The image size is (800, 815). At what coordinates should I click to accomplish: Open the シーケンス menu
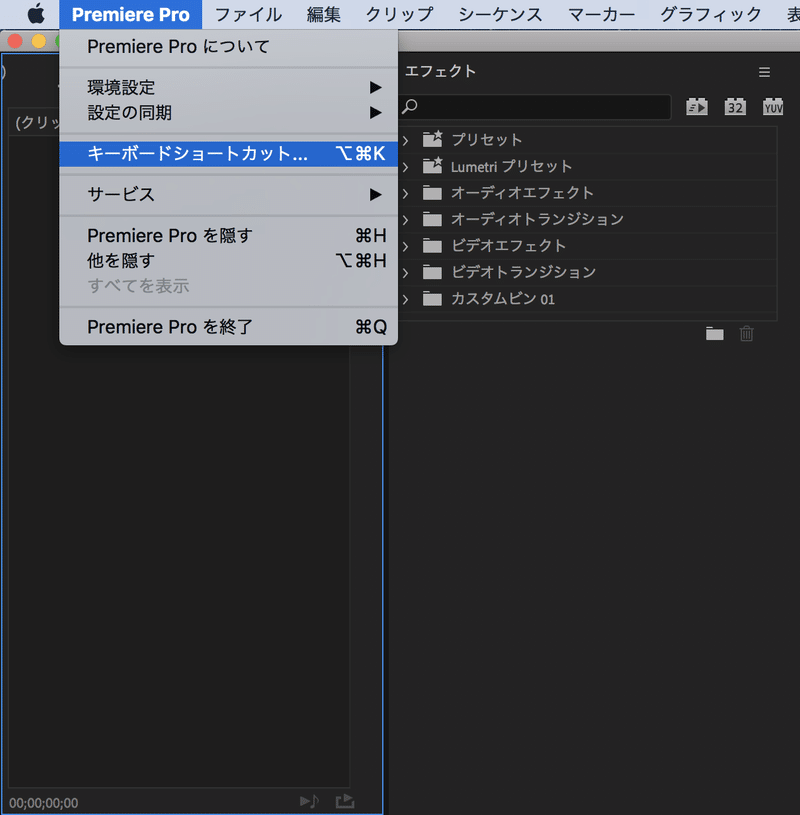pyautogui.click(x=500, y=15)
